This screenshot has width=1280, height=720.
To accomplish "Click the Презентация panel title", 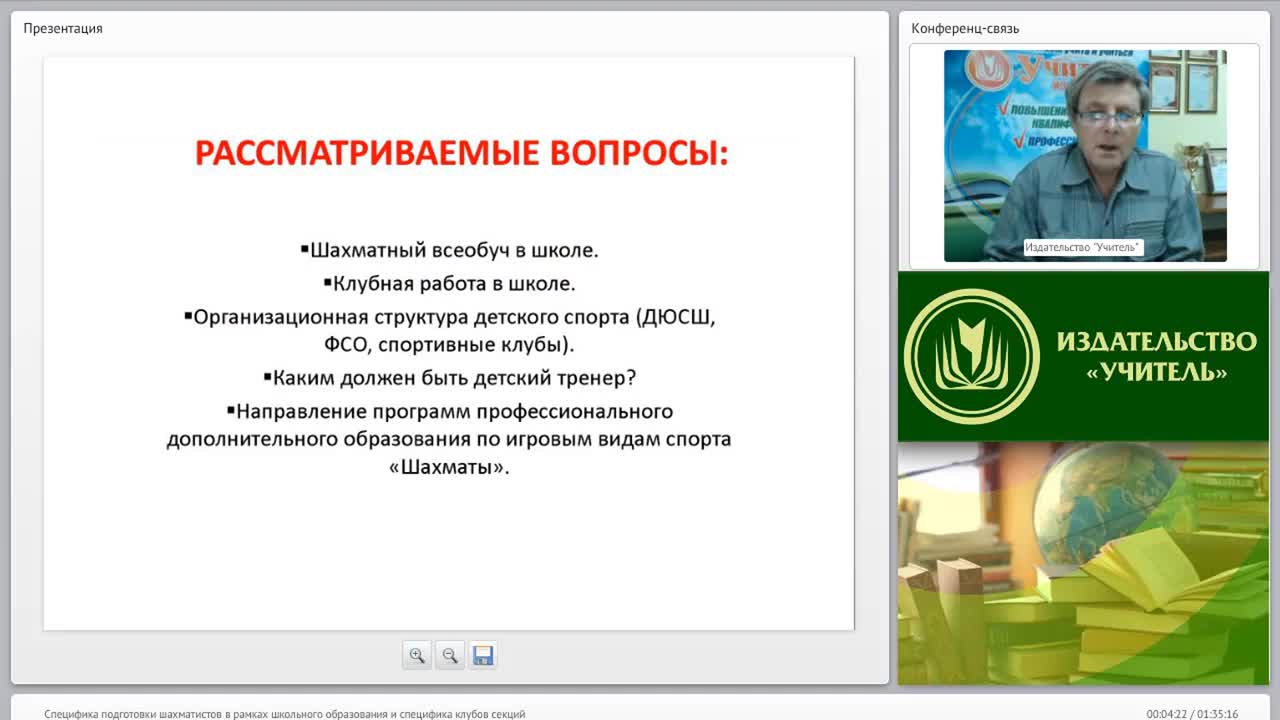I will [x=63, y=28].
